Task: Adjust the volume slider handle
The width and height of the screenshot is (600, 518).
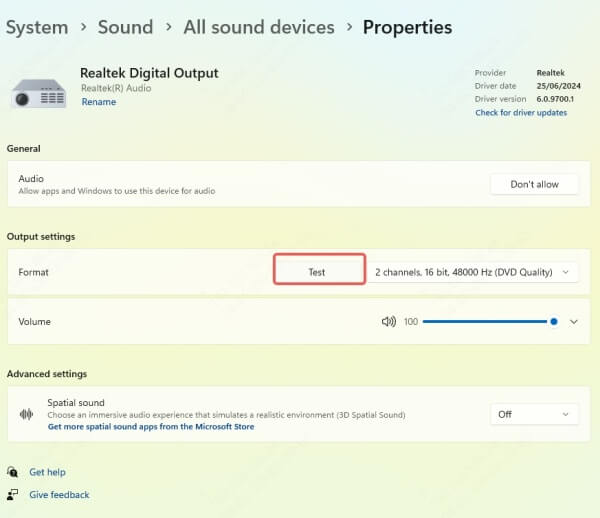Action: pyautogui.click(x=554, y=322)
